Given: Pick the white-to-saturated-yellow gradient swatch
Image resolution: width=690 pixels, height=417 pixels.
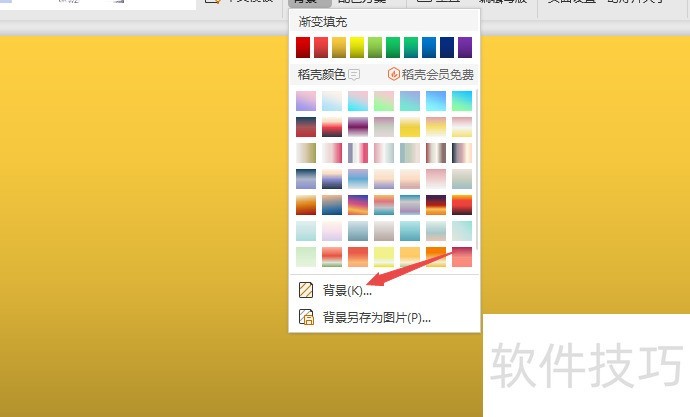Looking at the screenshot, I should 410,127.
